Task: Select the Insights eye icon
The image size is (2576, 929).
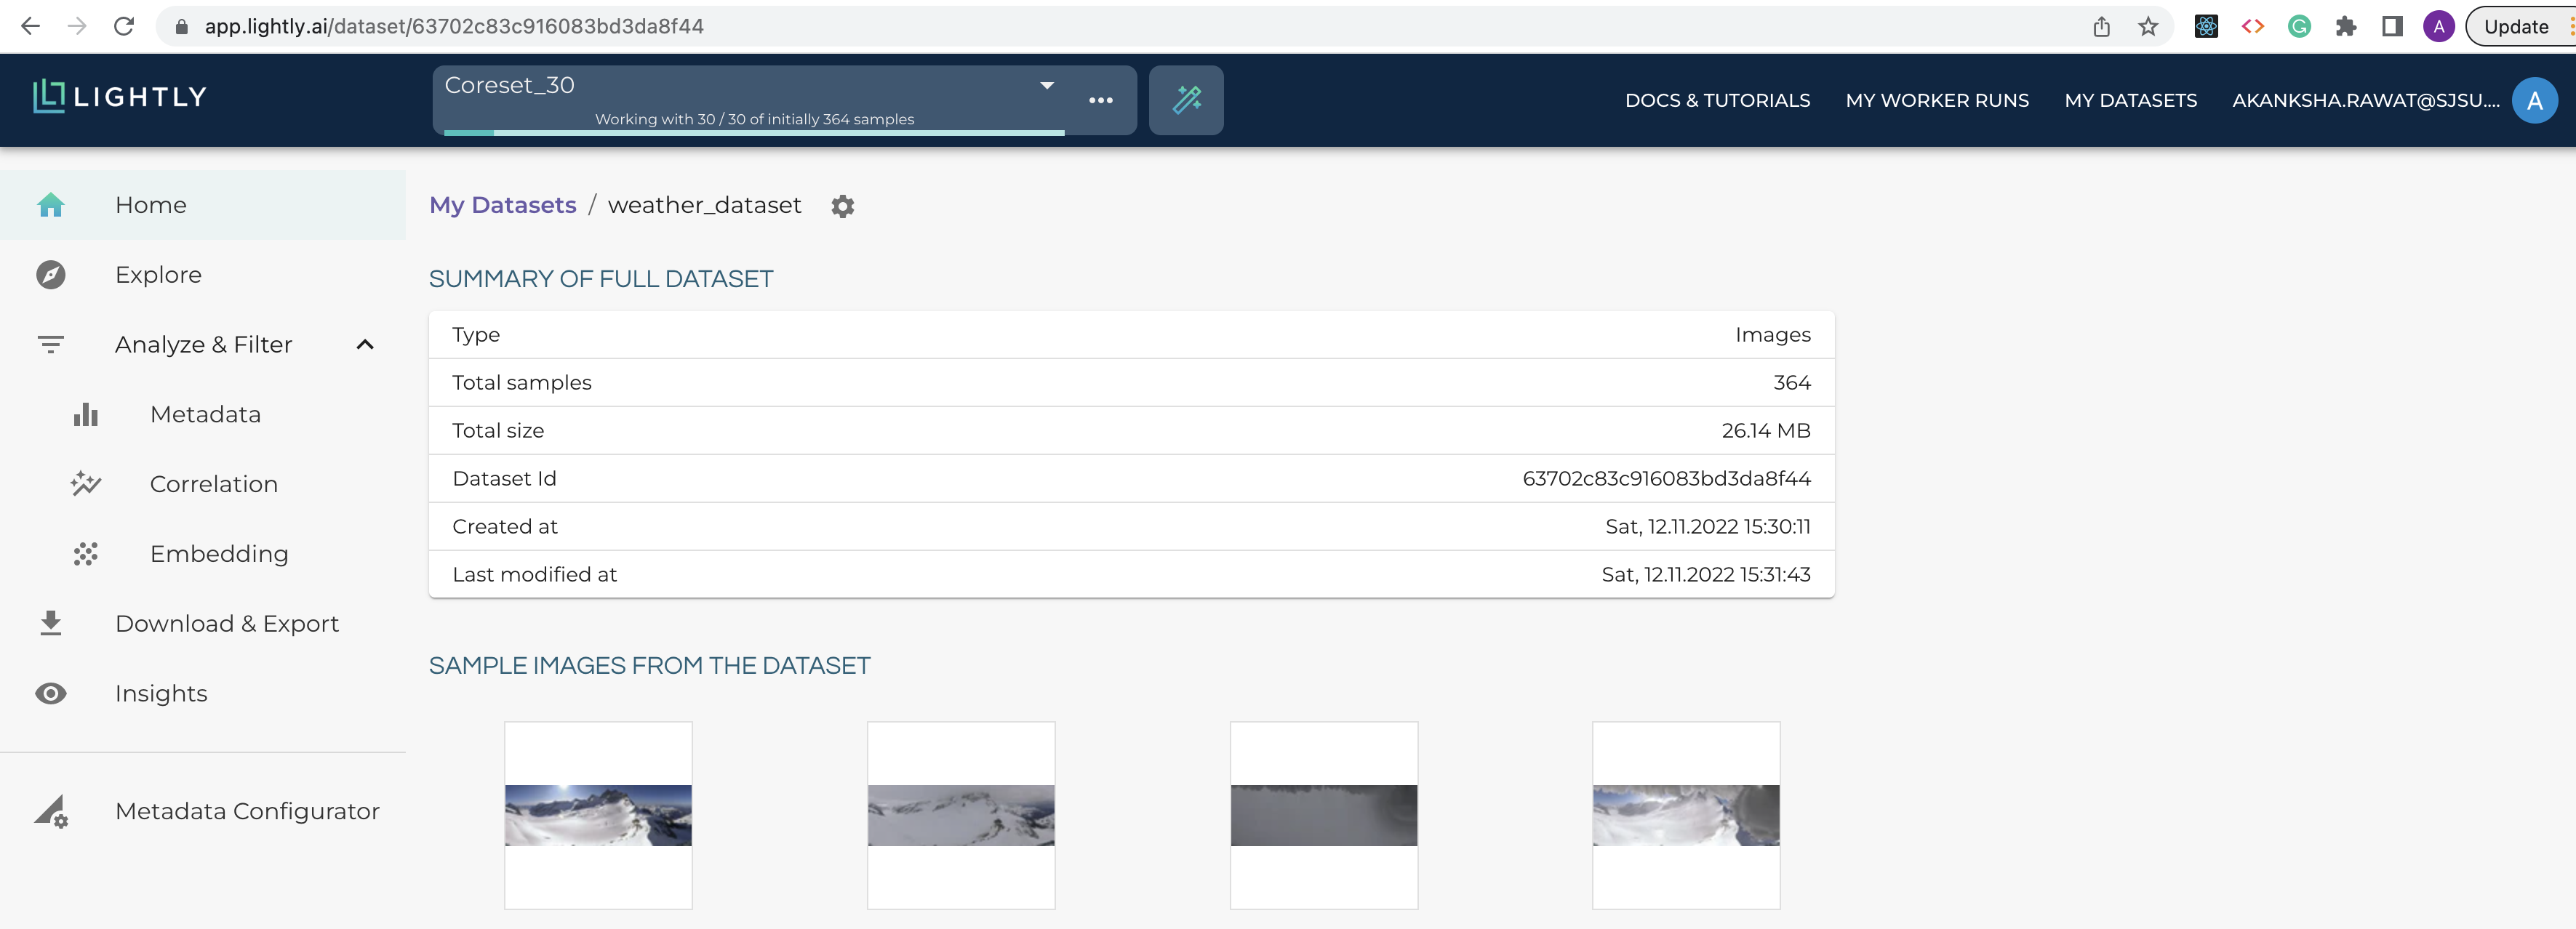Action: click(50, 692)
